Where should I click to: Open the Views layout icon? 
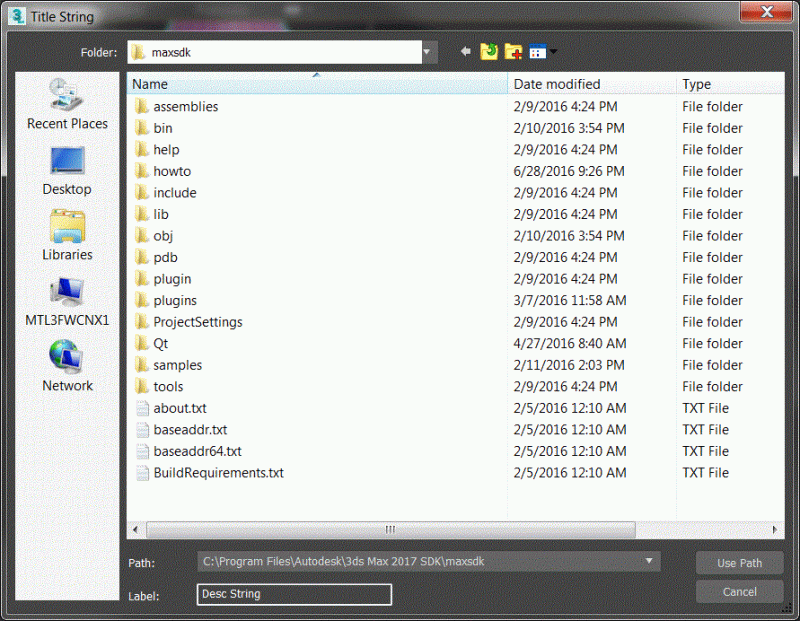pos(536,50)
